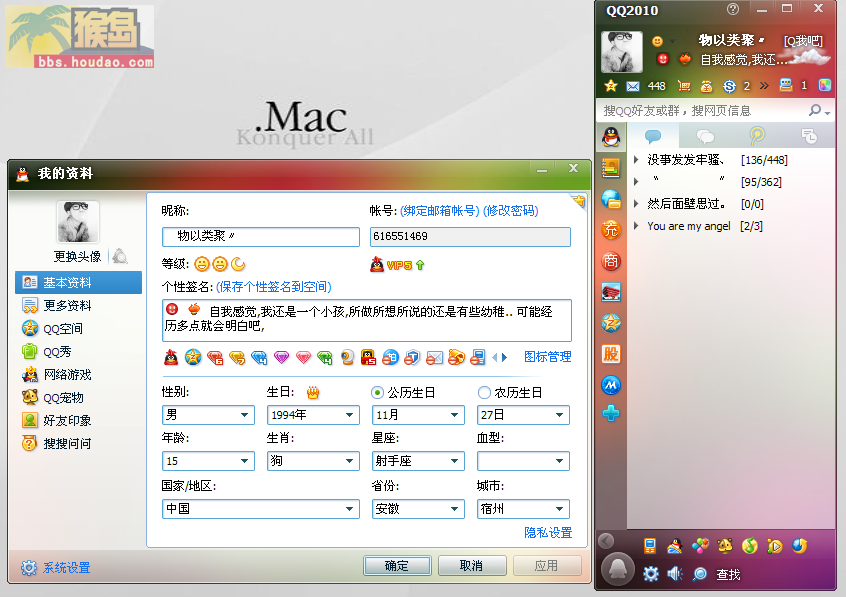
Task: Switch to the contacts tab with blue bubble
Action: [653, 135]
